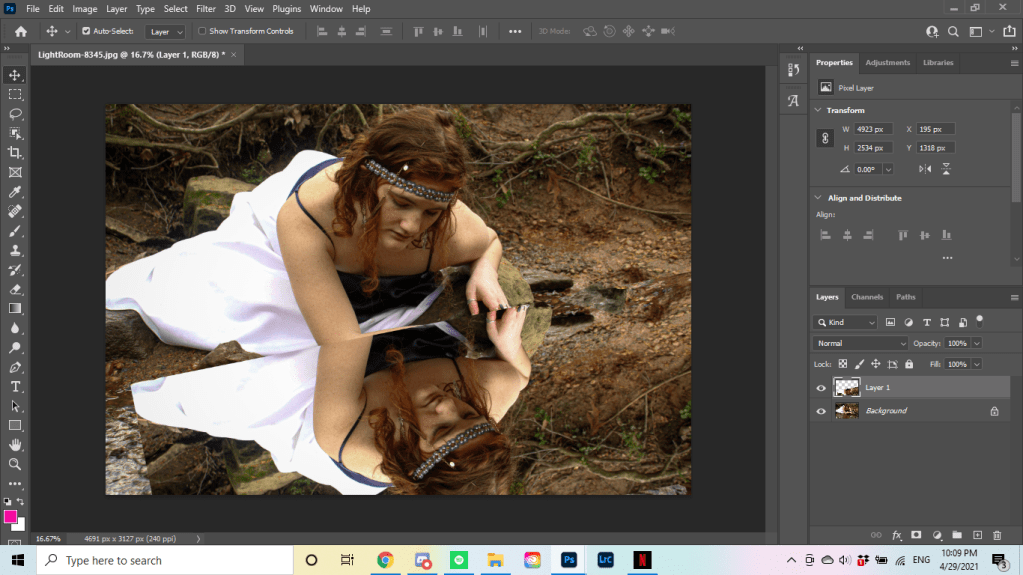This screenshot has width=1023, height=575.
Task: Click the pink foreground color swatch
Action: 11,517
